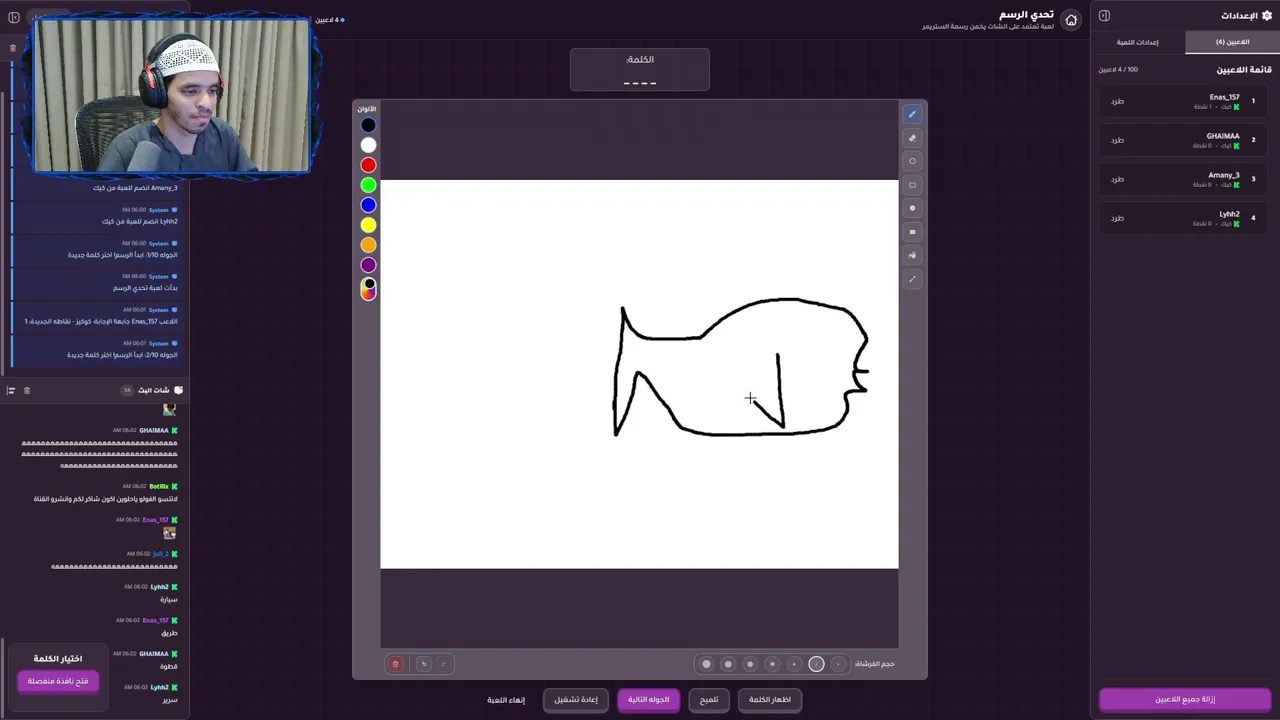Redo the last undone stroke
Screen dimensions: 1280x720
(x=444, y=664)
